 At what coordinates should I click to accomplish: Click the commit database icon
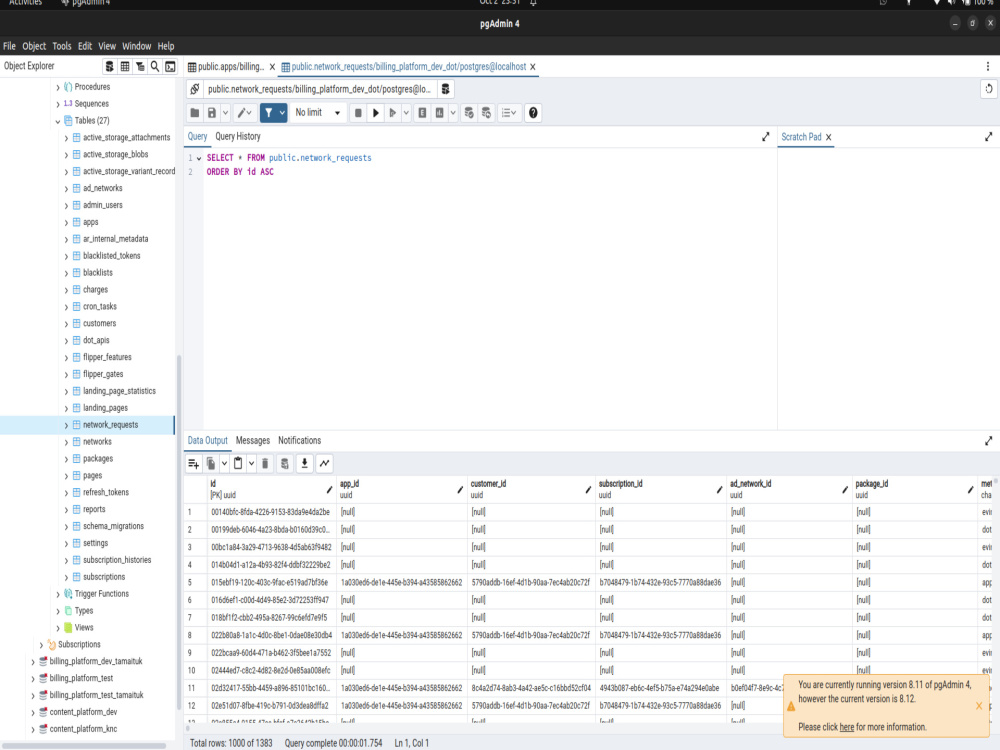coord(469,113)
